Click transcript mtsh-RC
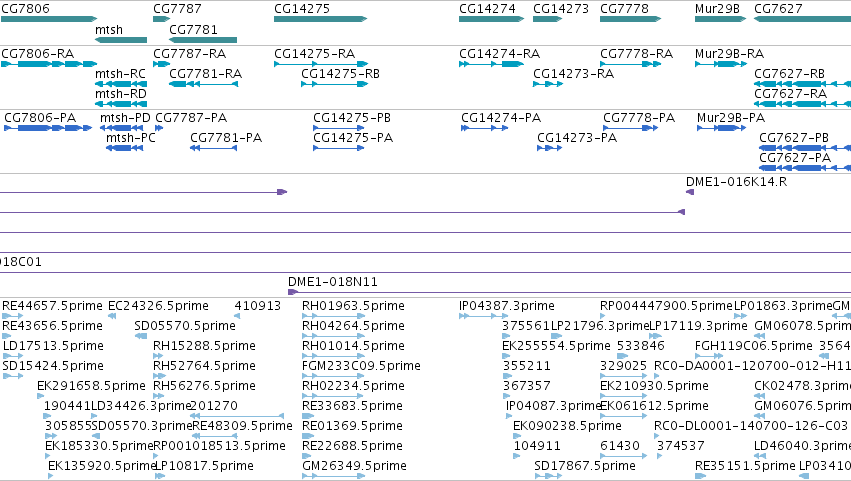851x481 pixels. (120, 74)
